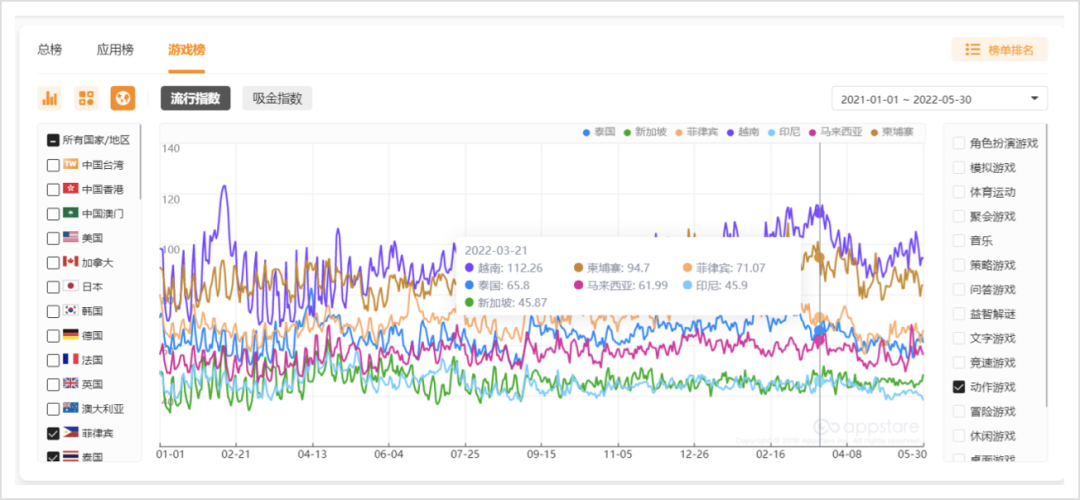
Task: Switch to the grid category view icon
Action: point(86,98)
